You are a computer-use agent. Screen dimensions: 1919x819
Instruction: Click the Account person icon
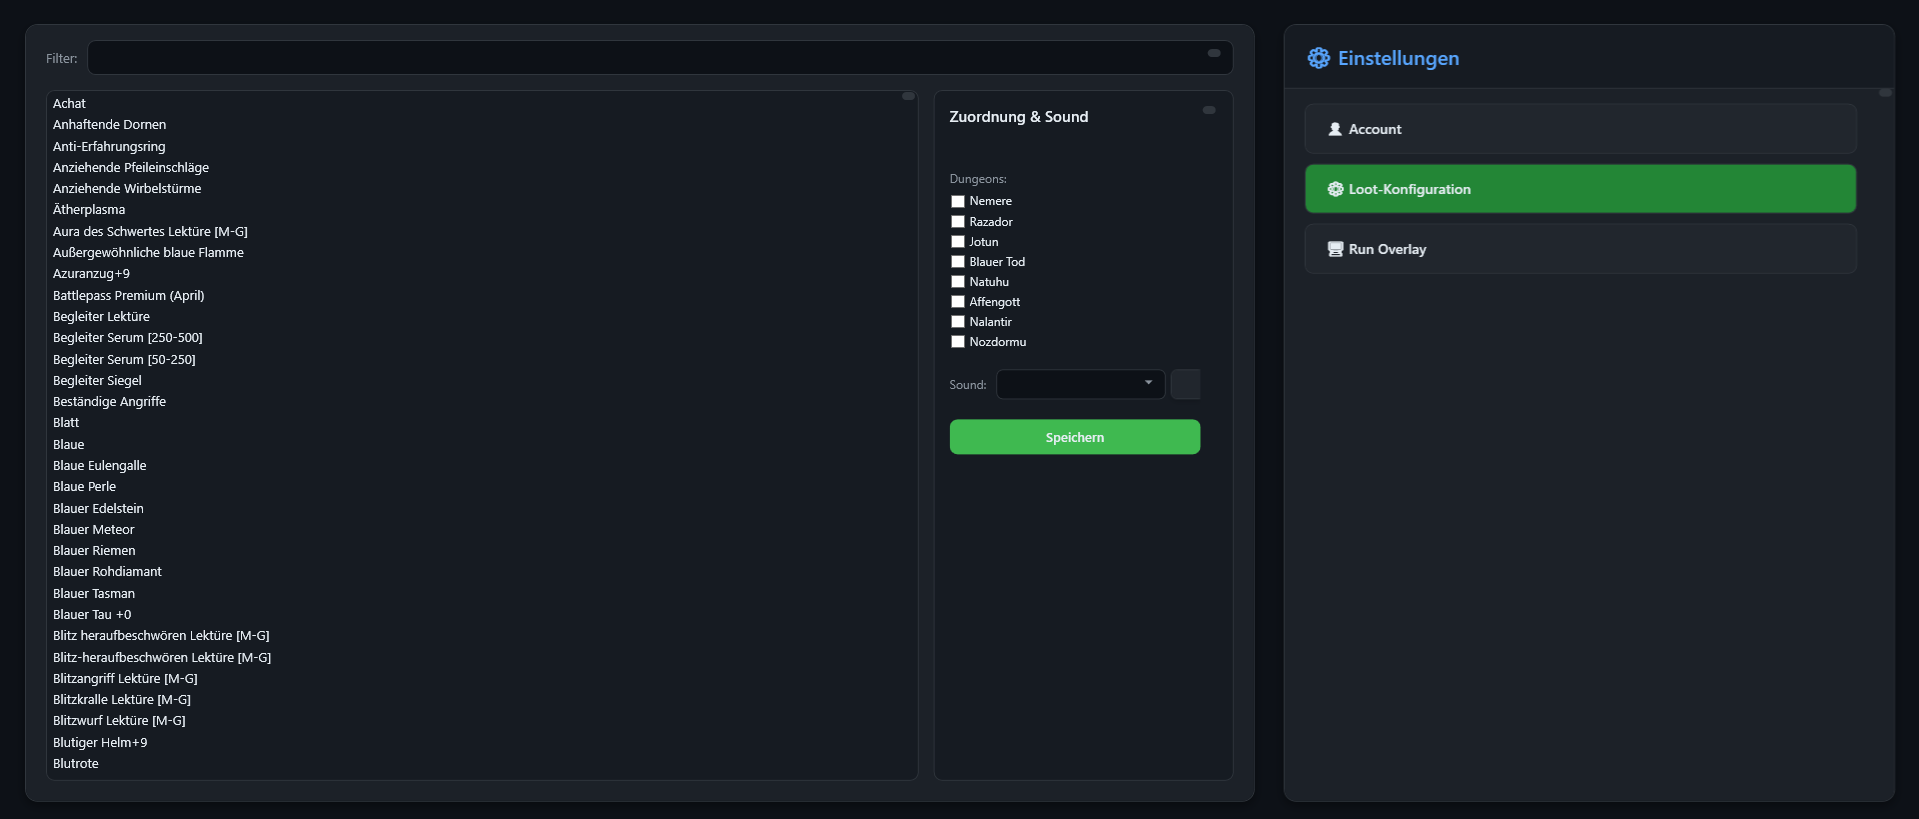click(x=1334, y=129)
